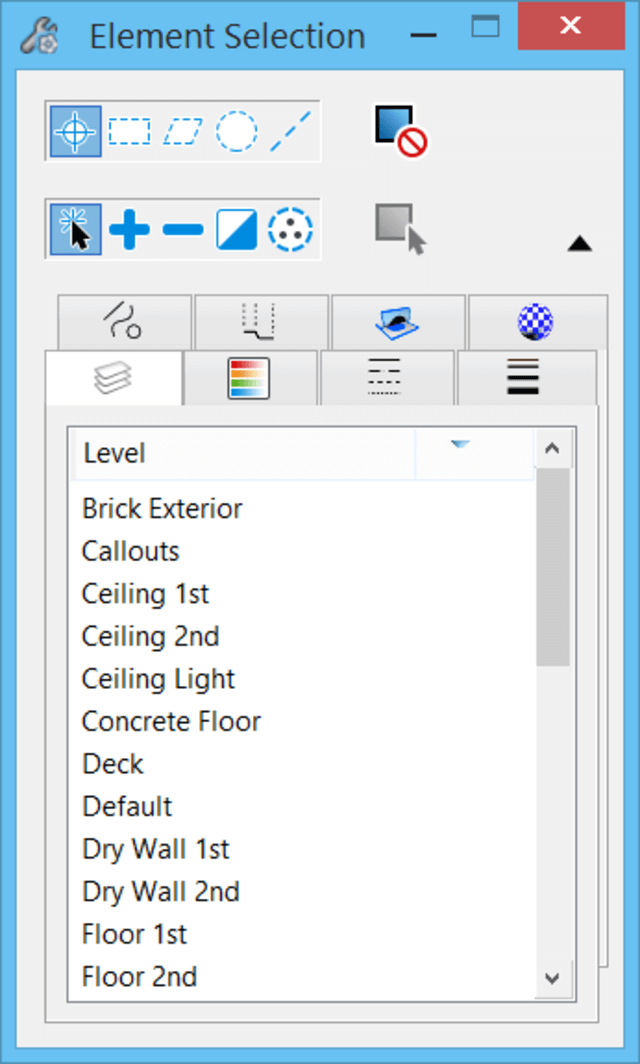
Task: Toggle Select All/Clear mode icon
Action: pos(290,229)
